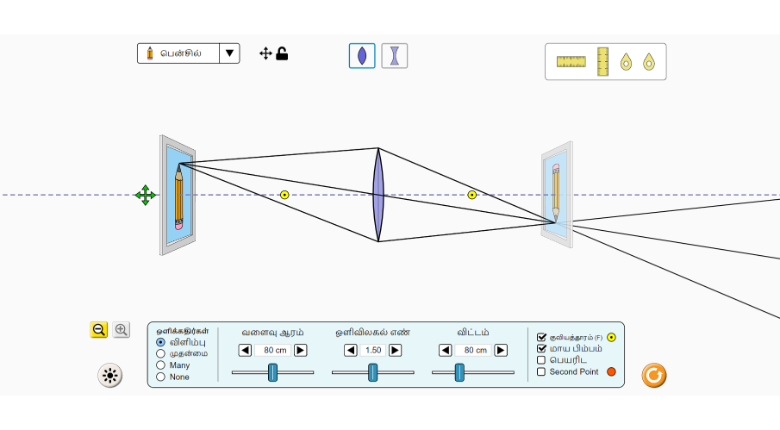This screenshot has width=780, height=430.
Task: Increase விட்டம் value with right arrow
Action: (501, 350)
